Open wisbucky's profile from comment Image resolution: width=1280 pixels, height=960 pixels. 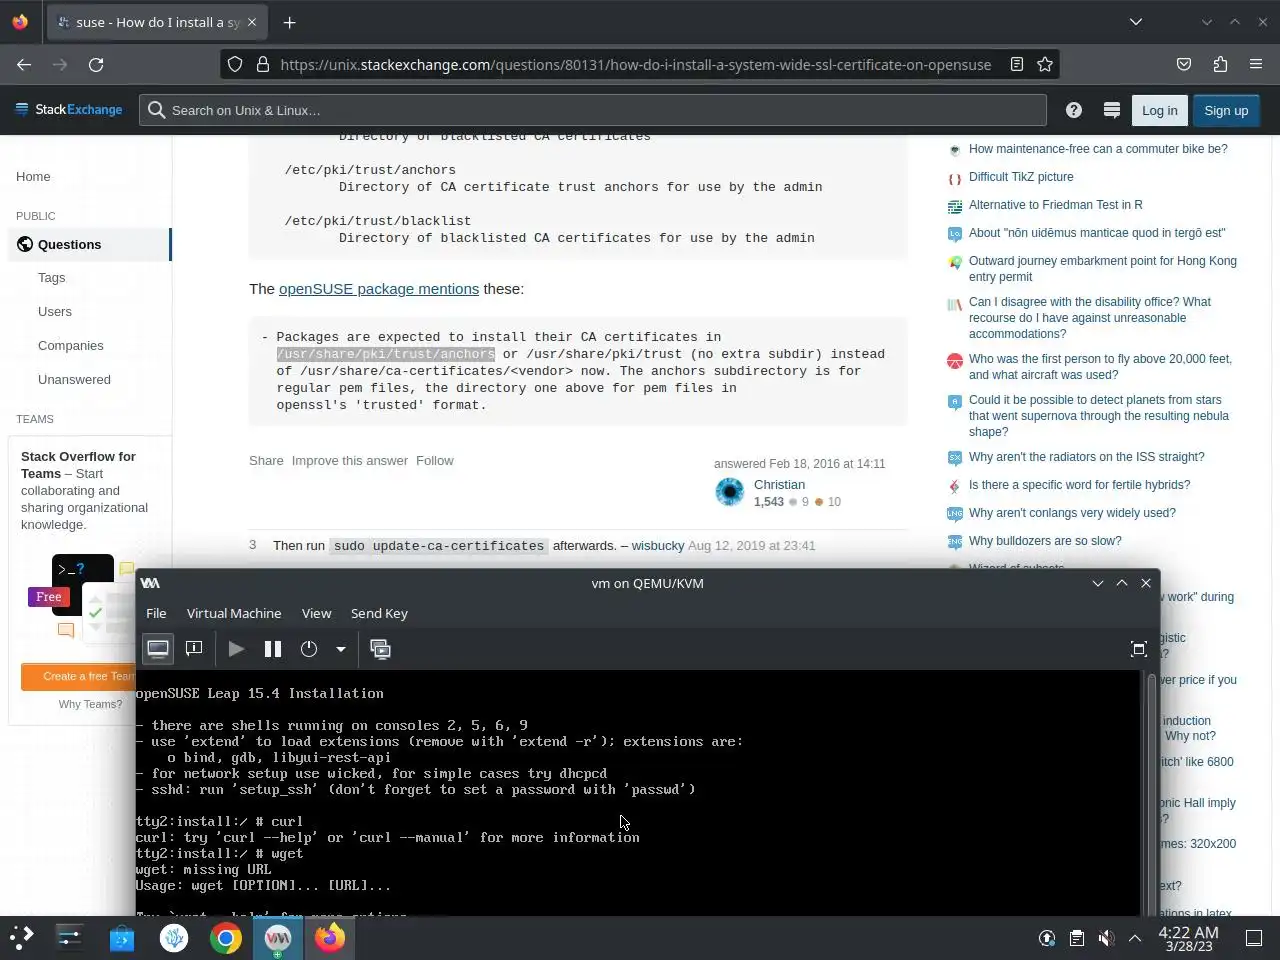pos(658,546)
